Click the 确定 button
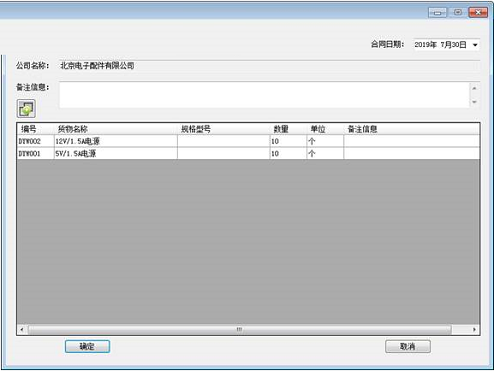Viewport: 500px width, 371px height. tap(87, 346)
